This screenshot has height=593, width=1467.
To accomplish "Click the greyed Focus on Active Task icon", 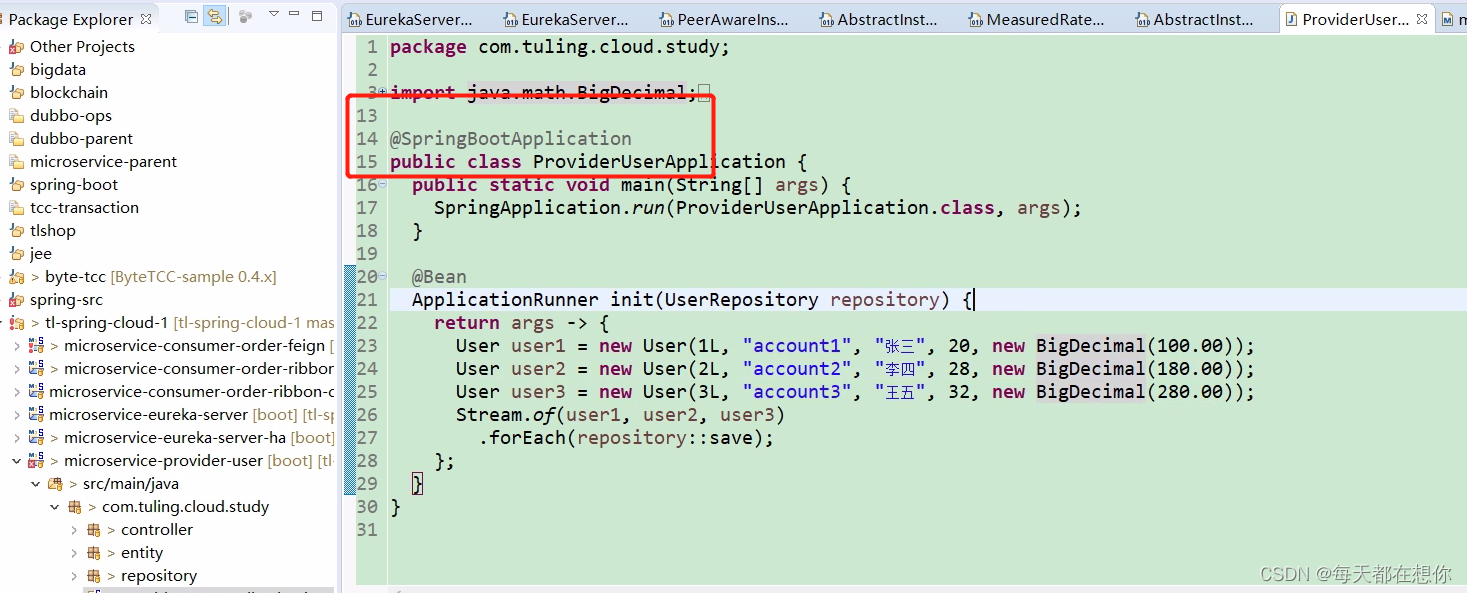I will click(x=245, y=17).
